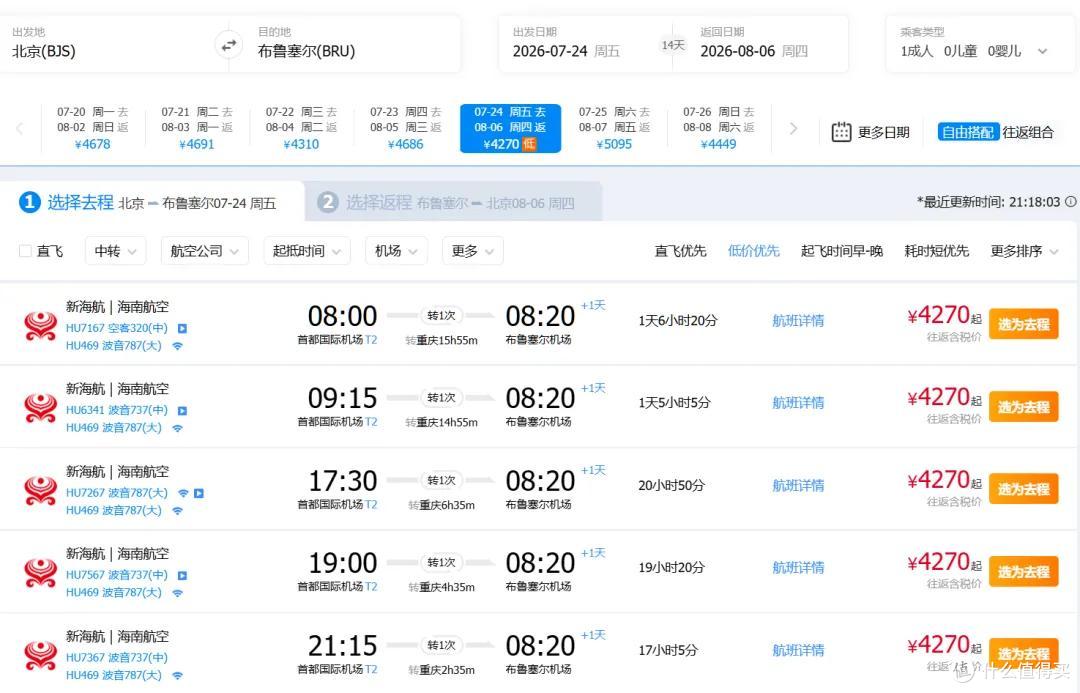Open the 机场 airport filter dropdown
This screenshot has width=1080, height=693.
click(396, 251)
